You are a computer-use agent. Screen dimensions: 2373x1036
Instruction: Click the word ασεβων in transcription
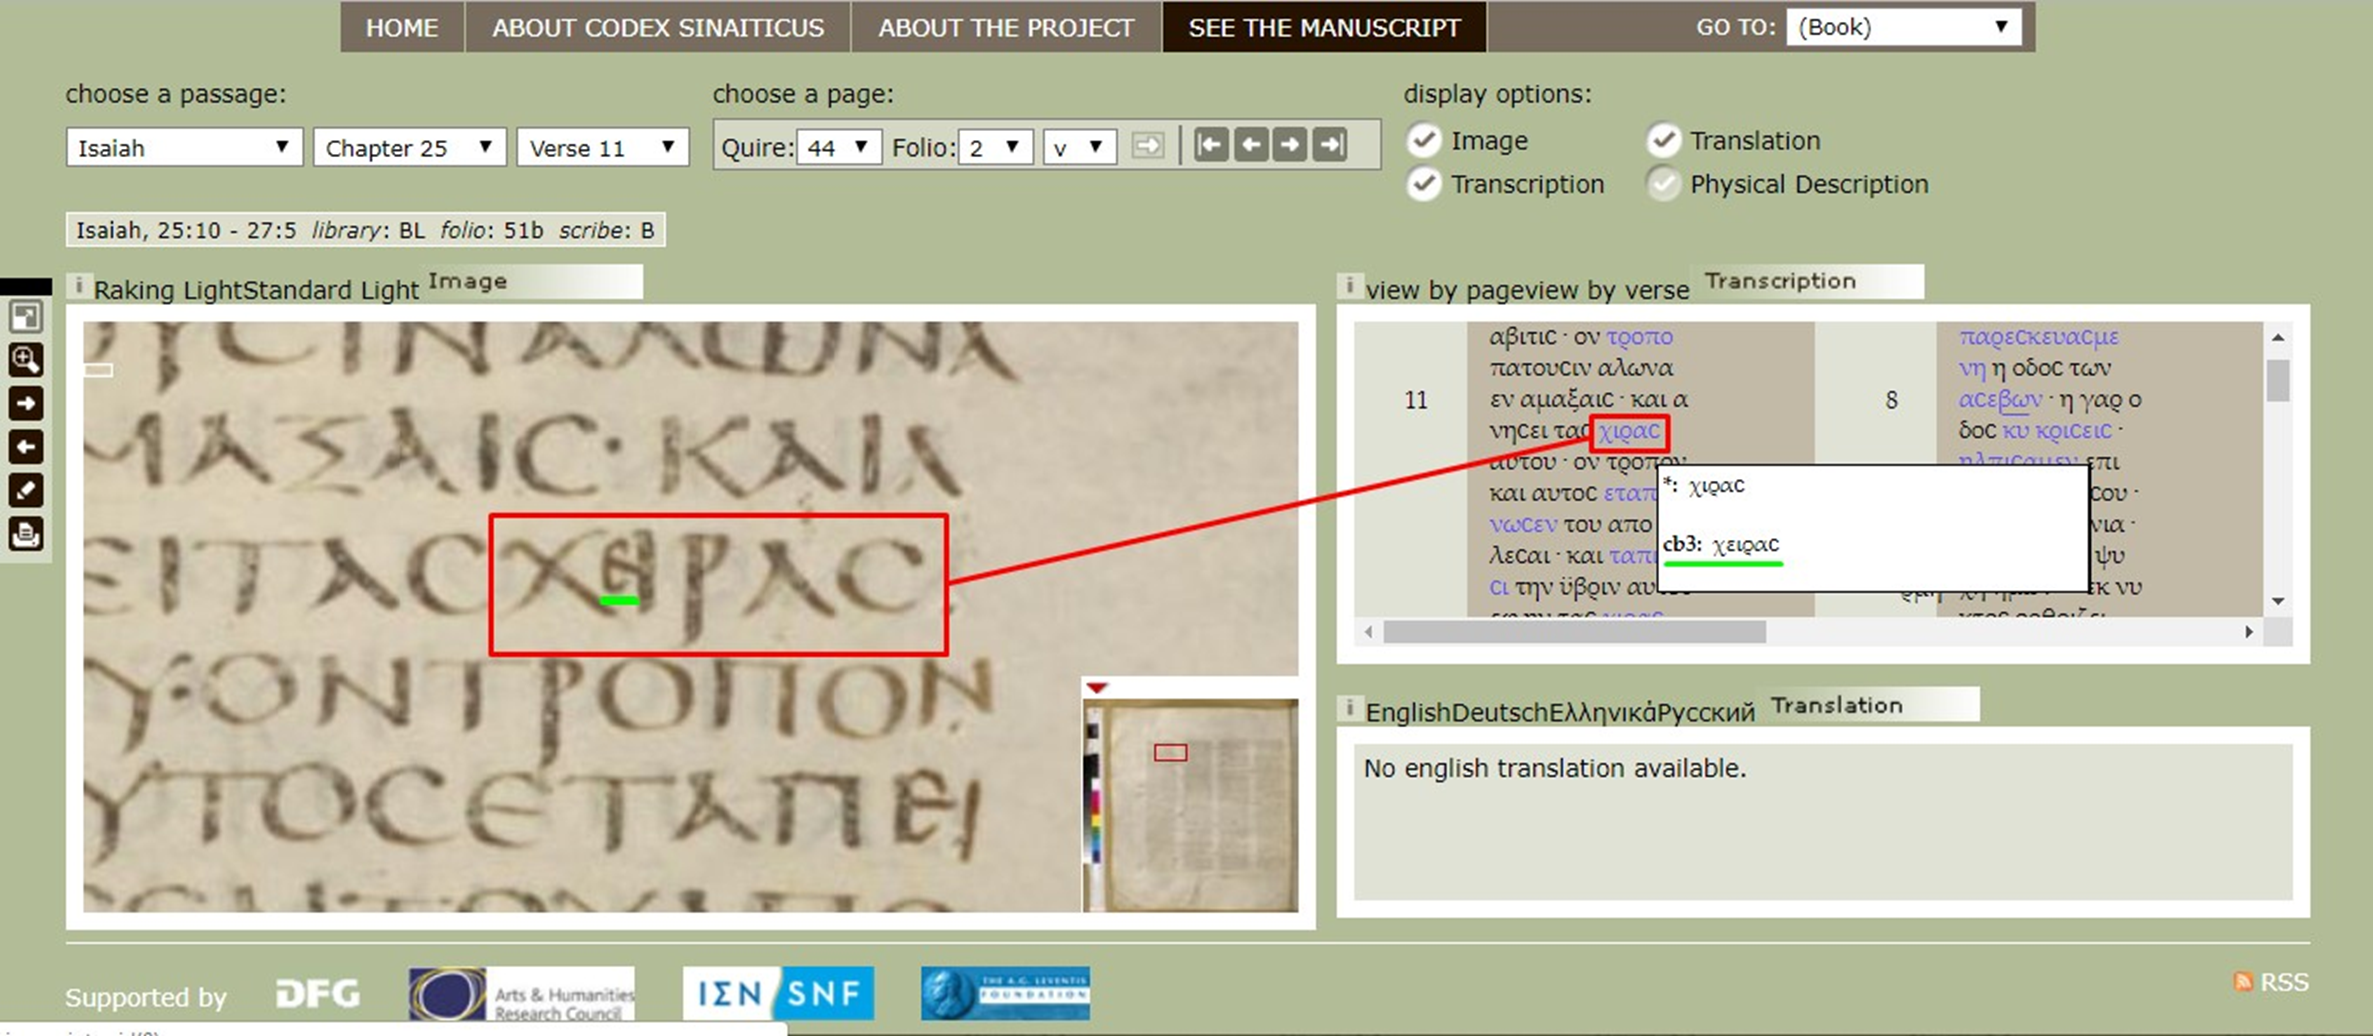point(2000,400)
